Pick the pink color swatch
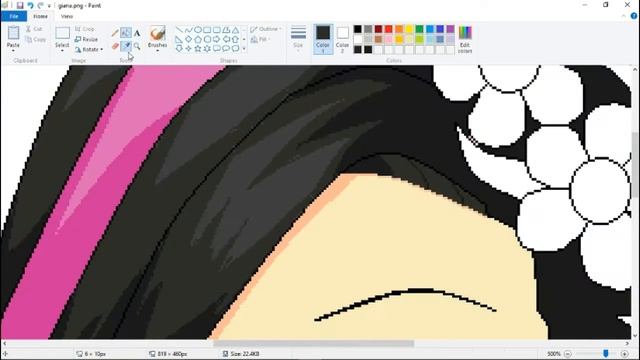This screenshot has height=360, width=640. [389, 39]
